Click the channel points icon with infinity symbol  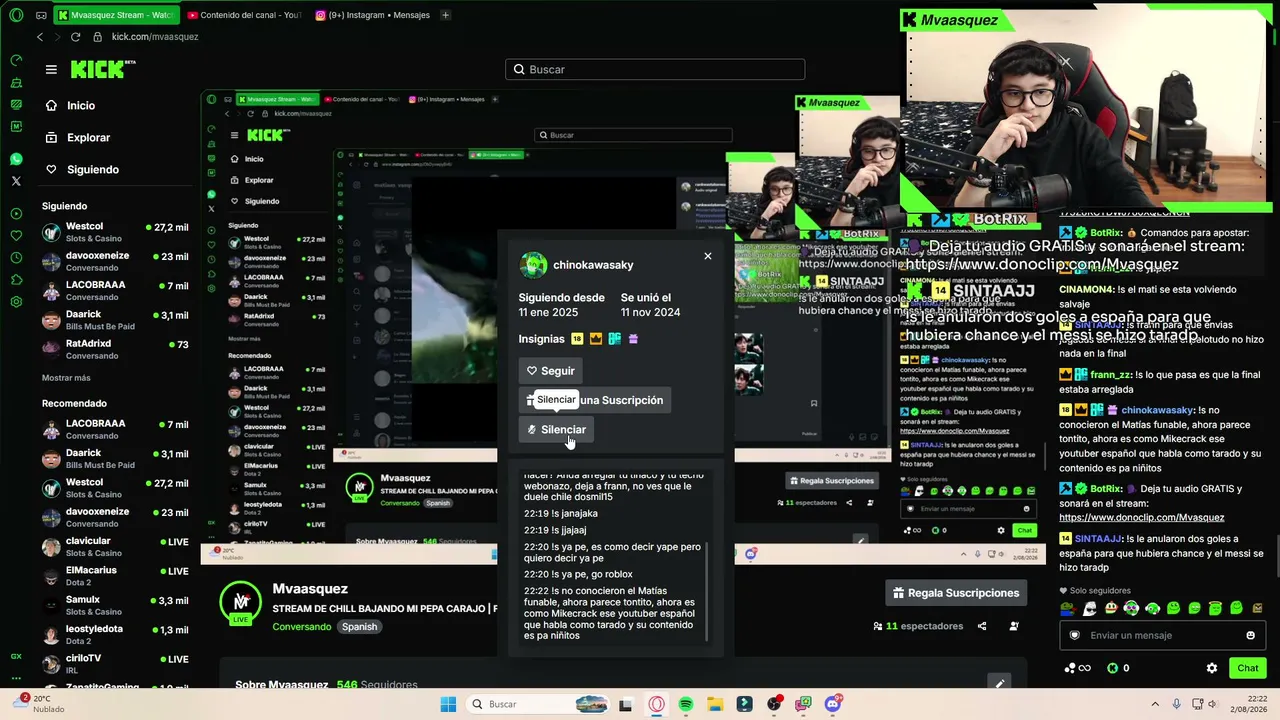tap(1077, 668)
